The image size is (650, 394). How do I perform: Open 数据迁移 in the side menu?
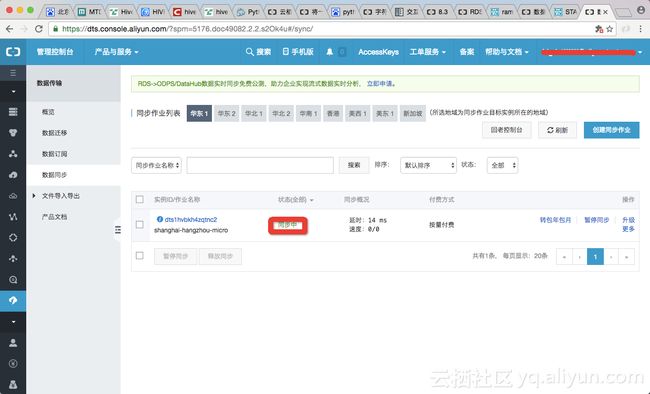[54, 133]
